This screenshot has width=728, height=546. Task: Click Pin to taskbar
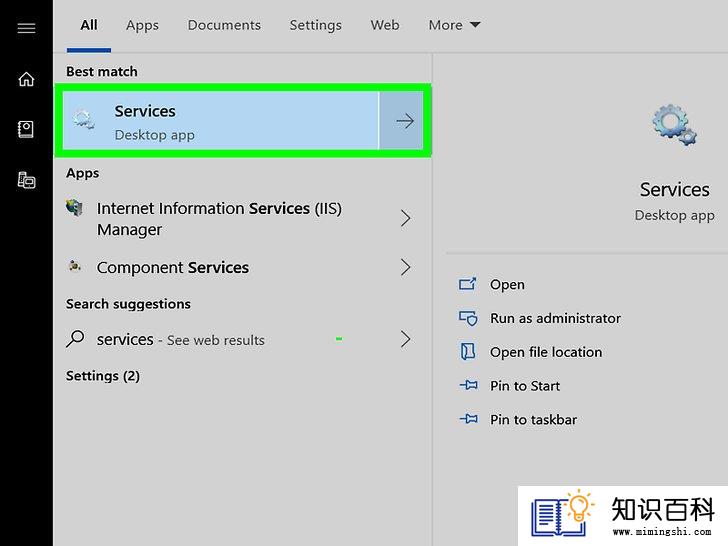pos(533,420)
